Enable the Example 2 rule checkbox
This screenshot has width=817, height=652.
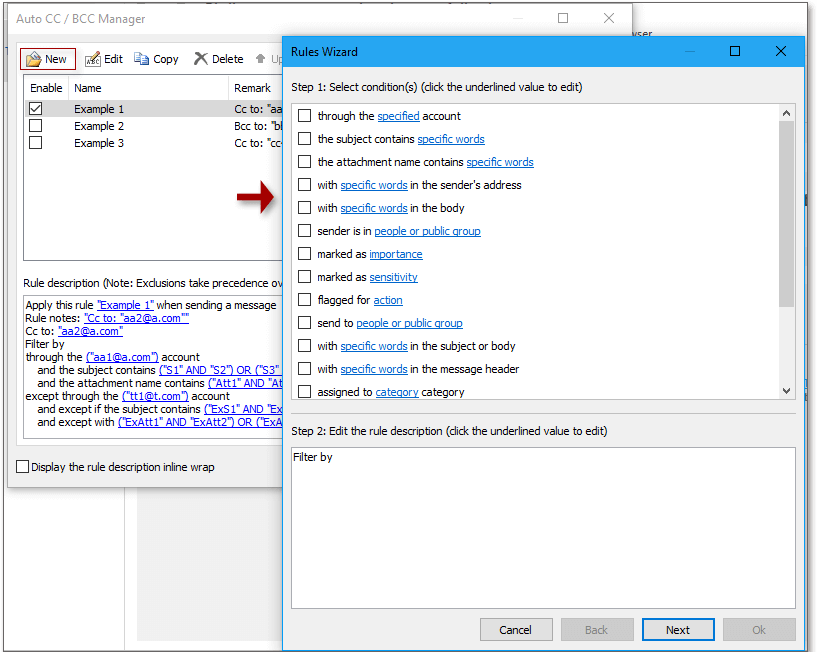35,125
